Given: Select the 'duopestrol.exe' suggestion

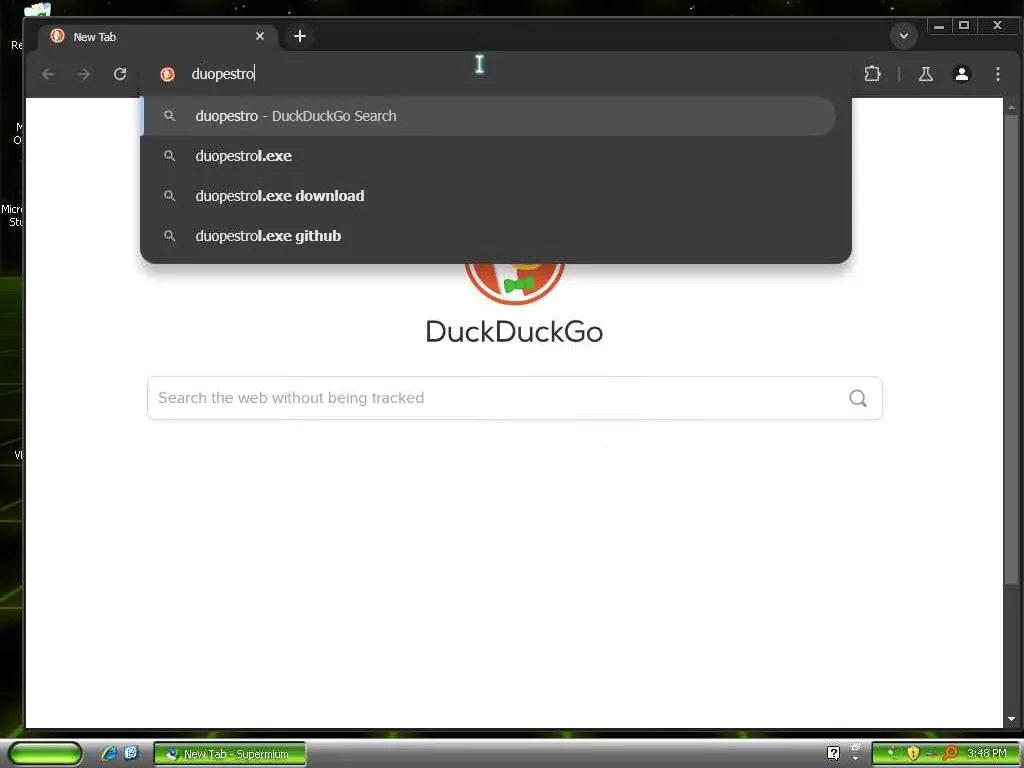Looking at the screenshot, I should pyautogui.click(x=496, y=155).
